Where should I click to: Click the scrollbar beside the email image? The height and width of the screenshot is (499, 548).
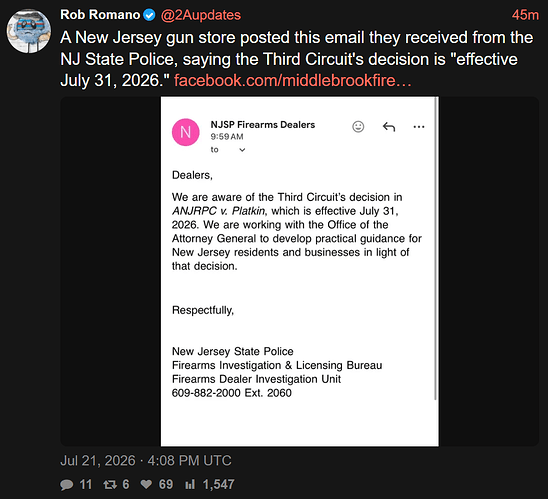coord(436,248)
